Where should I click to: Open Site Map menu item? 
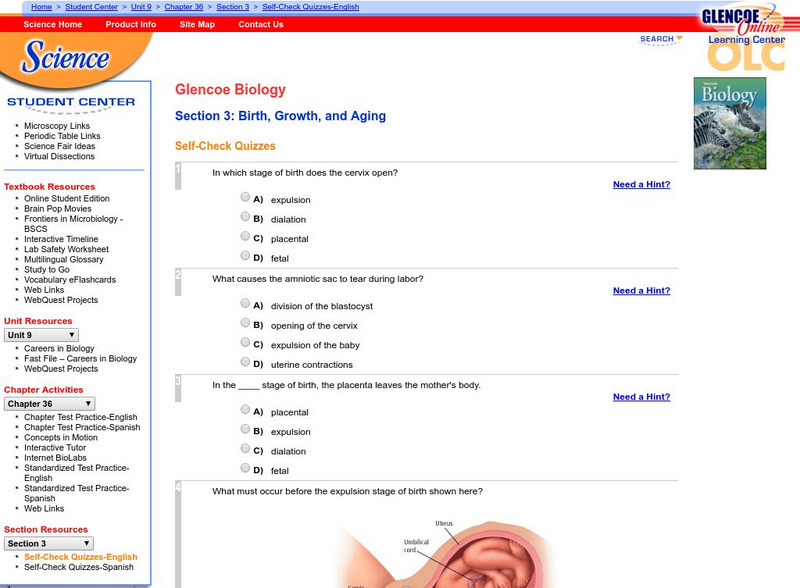tap(197, 24)
